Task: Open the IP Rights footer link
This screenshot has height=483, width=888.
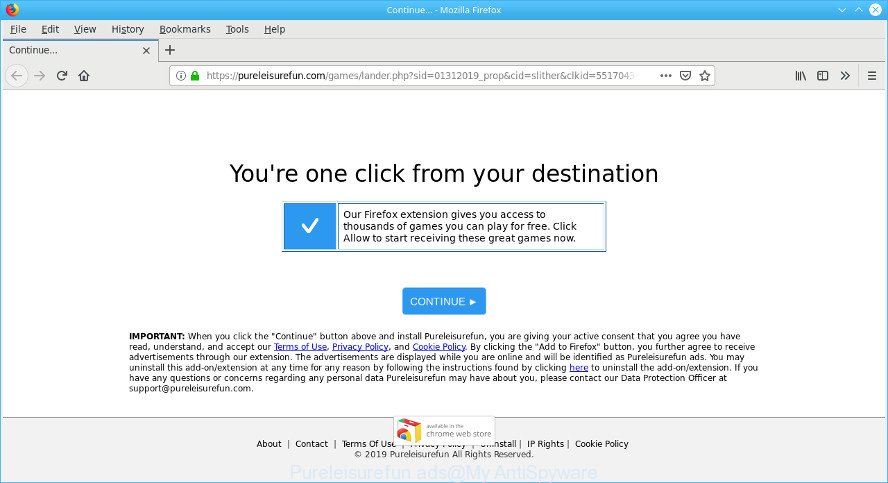Action: (545, 444)
